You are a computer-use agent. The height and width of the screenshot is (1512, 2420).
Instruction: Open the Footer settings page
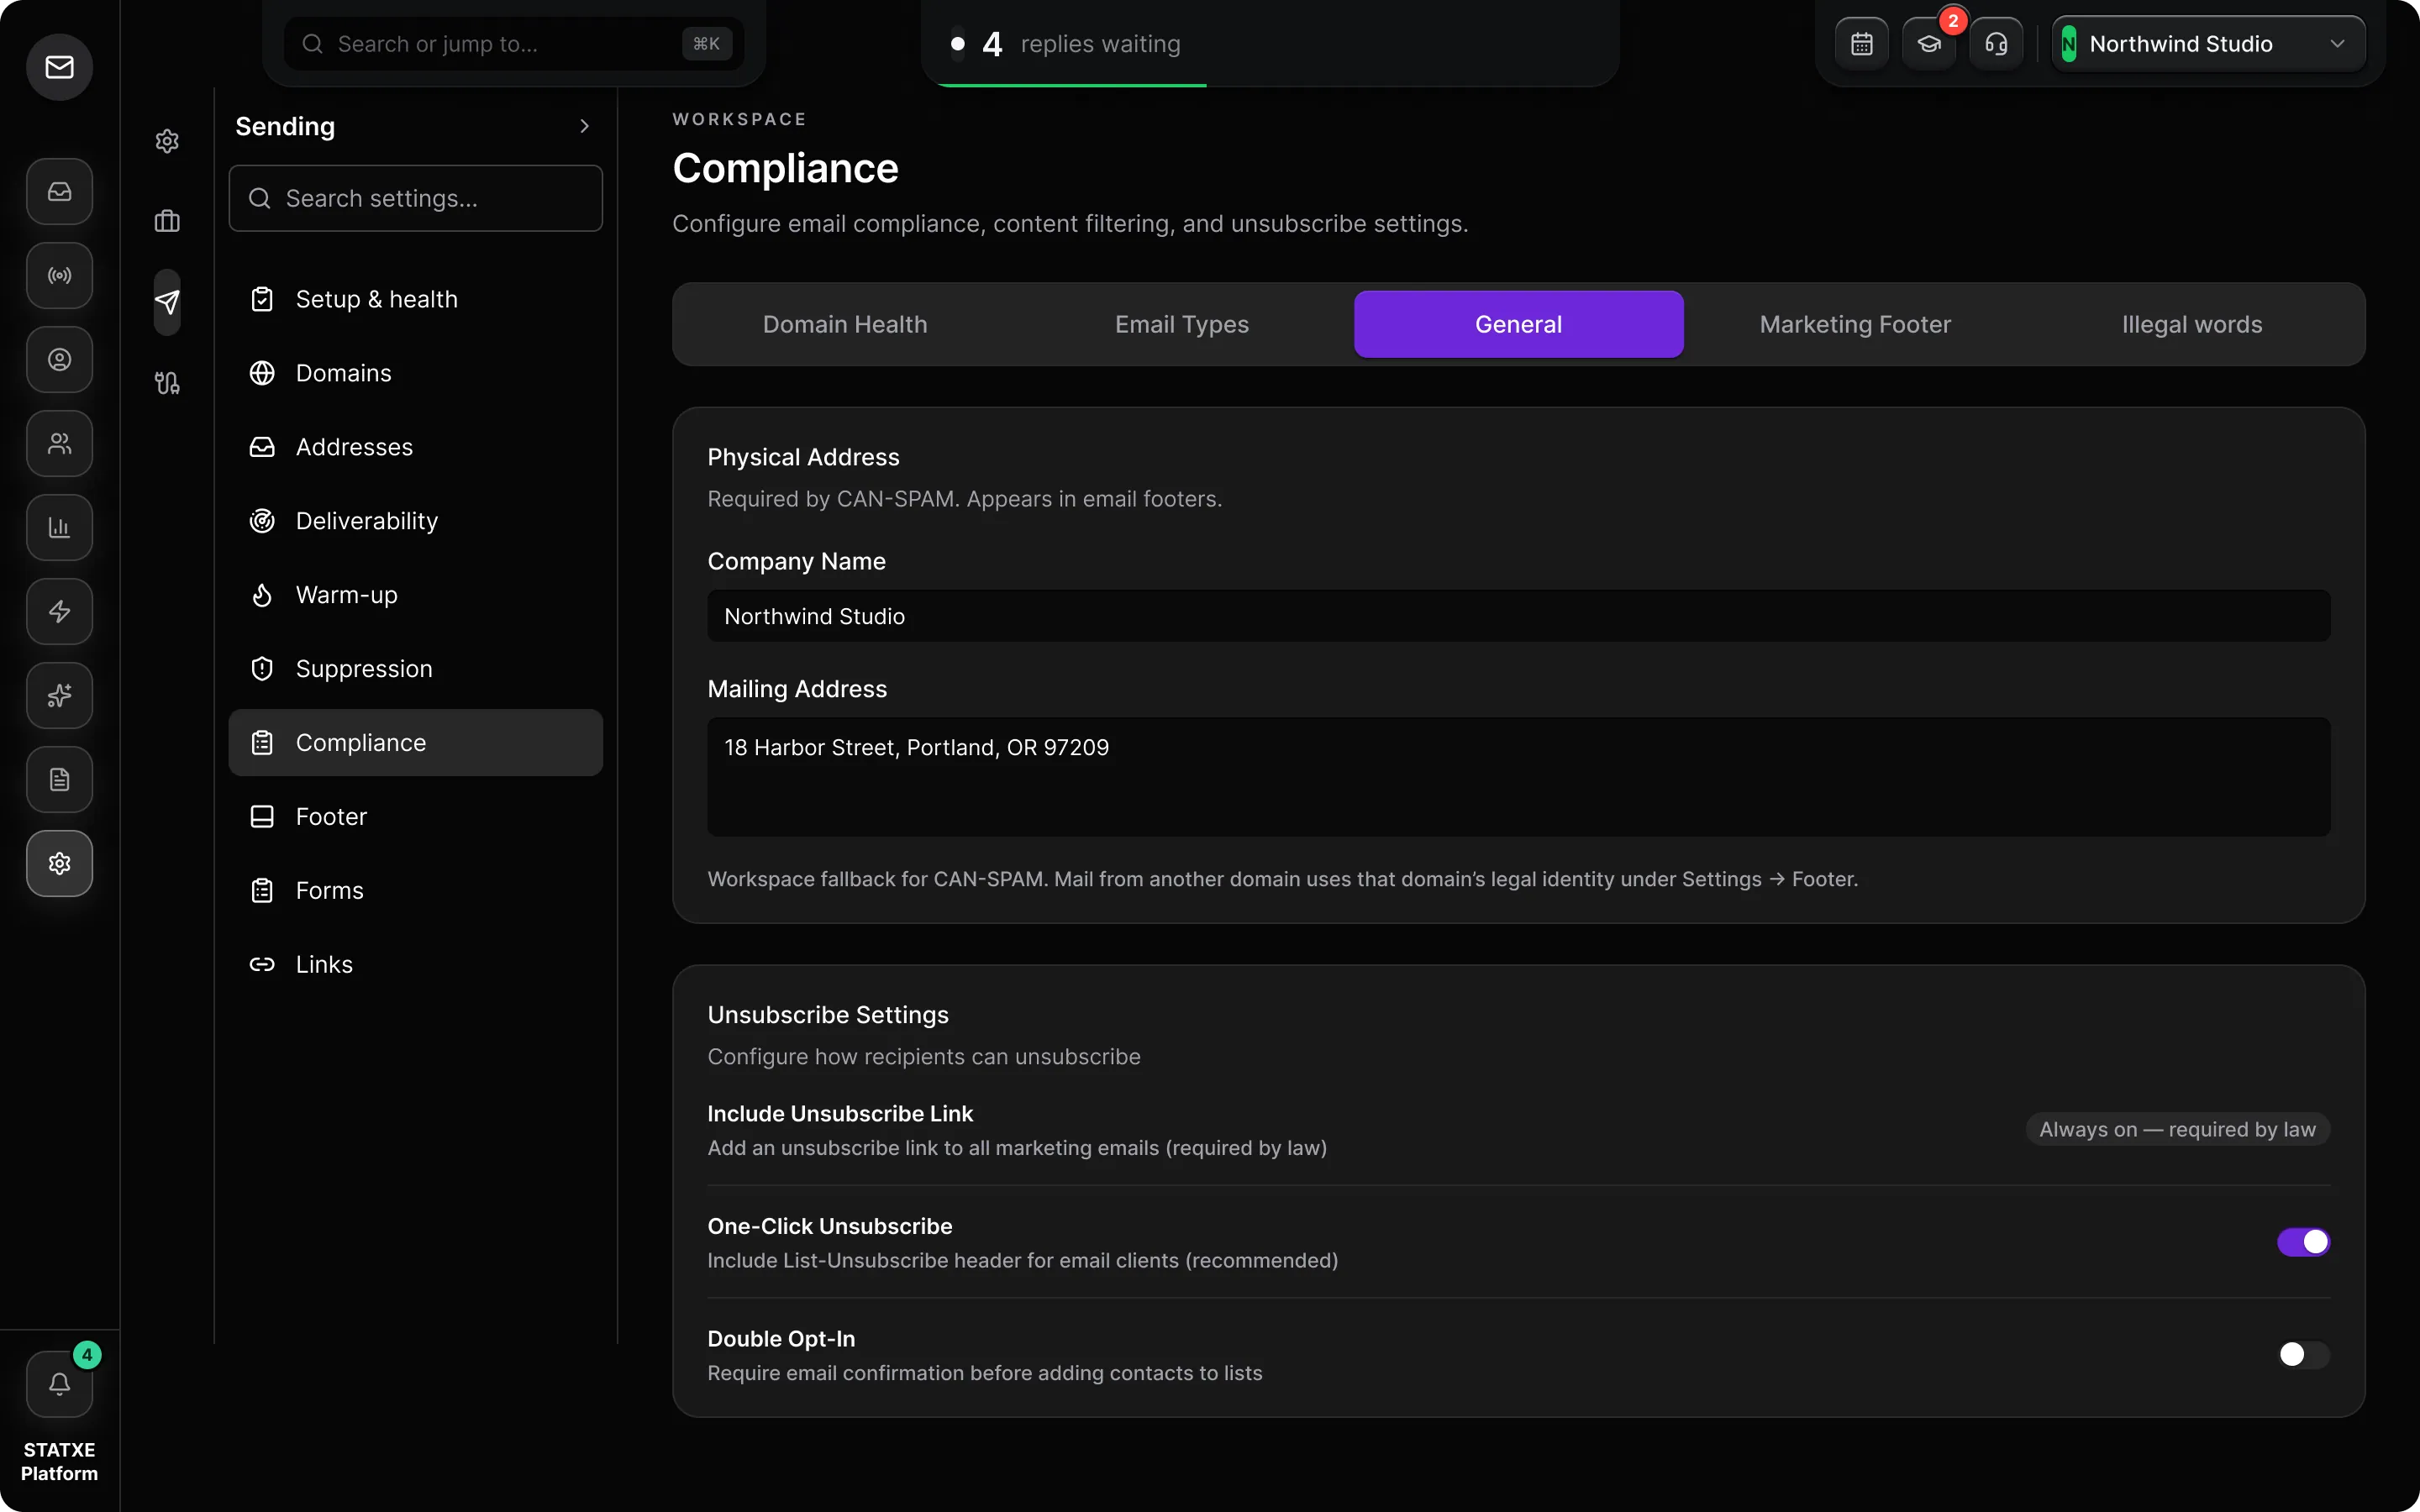click(x=415, y=817)
